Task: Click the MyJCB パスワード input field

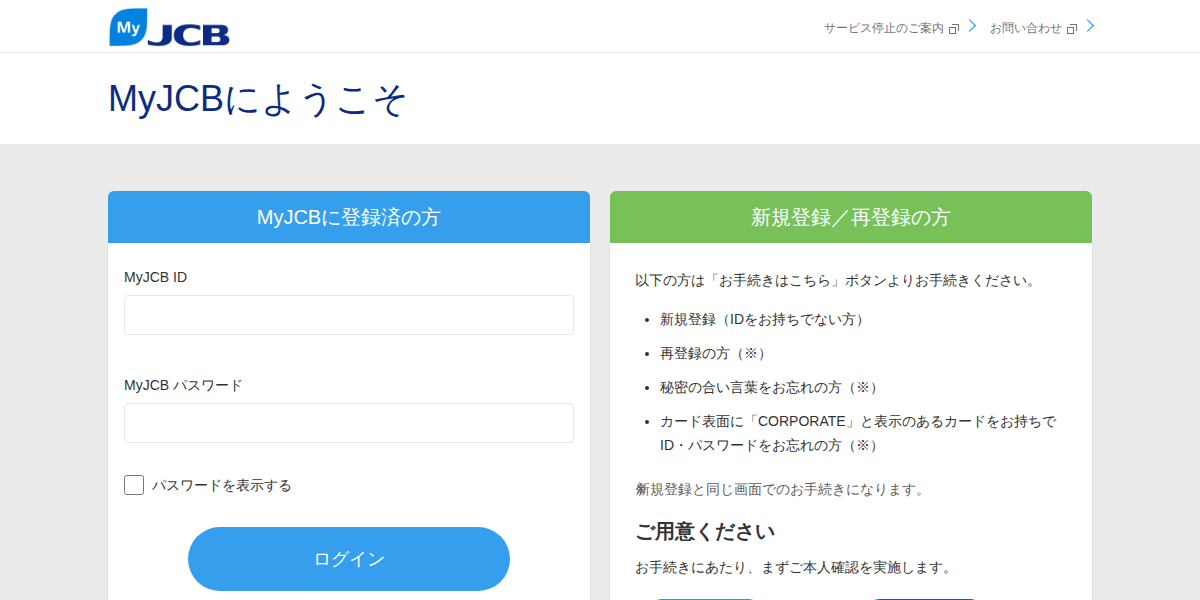Action: click(x=348, y=422)
